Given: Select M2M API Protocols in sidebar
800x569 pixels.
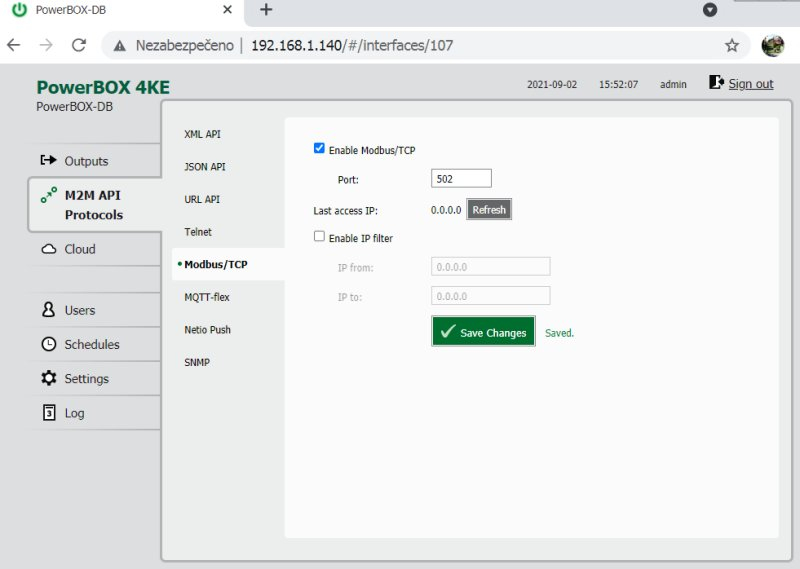Looking at the screenshot, I should [x=94, y=205].
